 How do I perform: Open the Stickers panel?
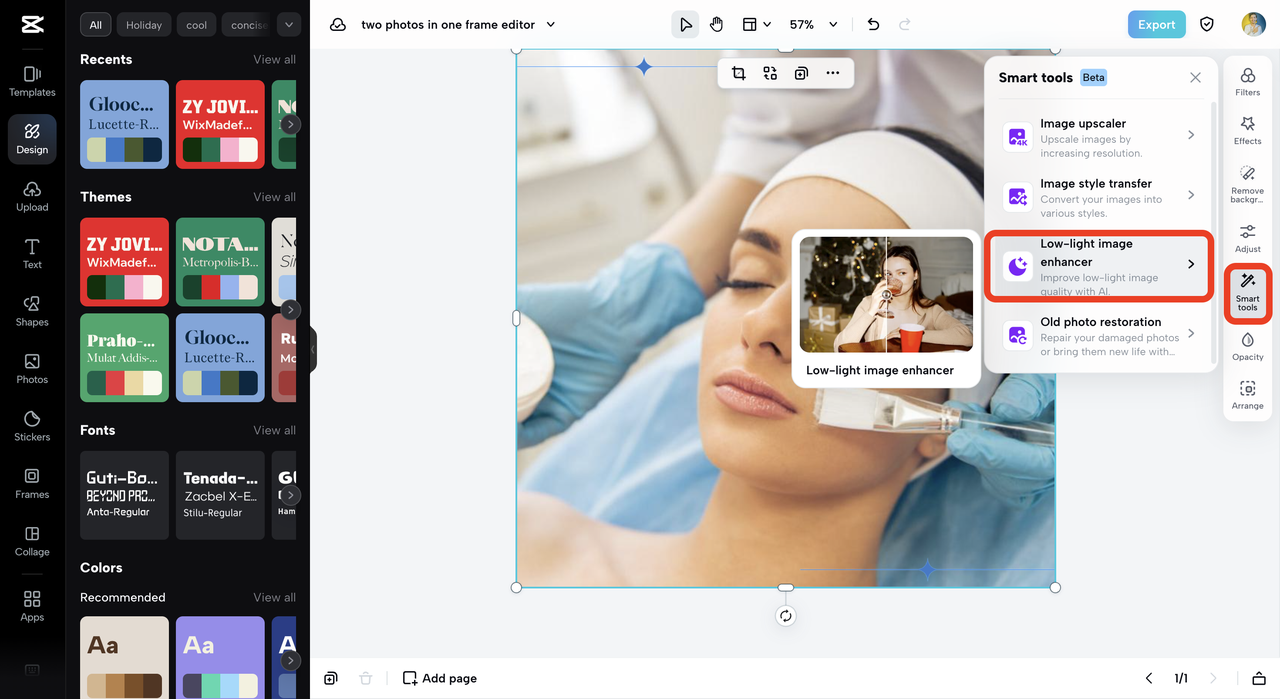(32, 426)
